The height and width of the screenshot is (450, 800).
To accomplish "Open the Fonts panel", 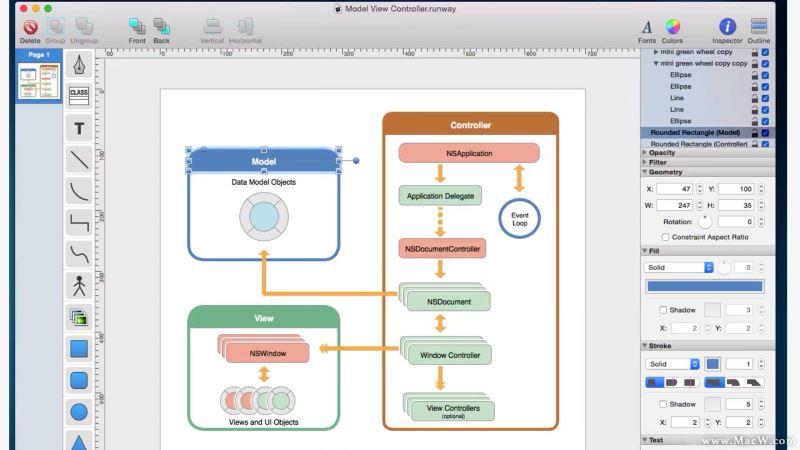I will click(x=646, y=27).
